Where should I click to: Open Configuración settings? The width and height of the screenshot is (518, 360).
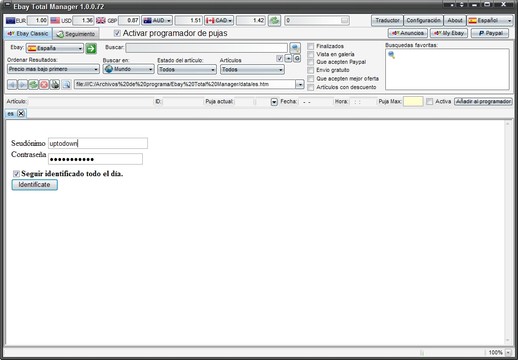(423, 21)
